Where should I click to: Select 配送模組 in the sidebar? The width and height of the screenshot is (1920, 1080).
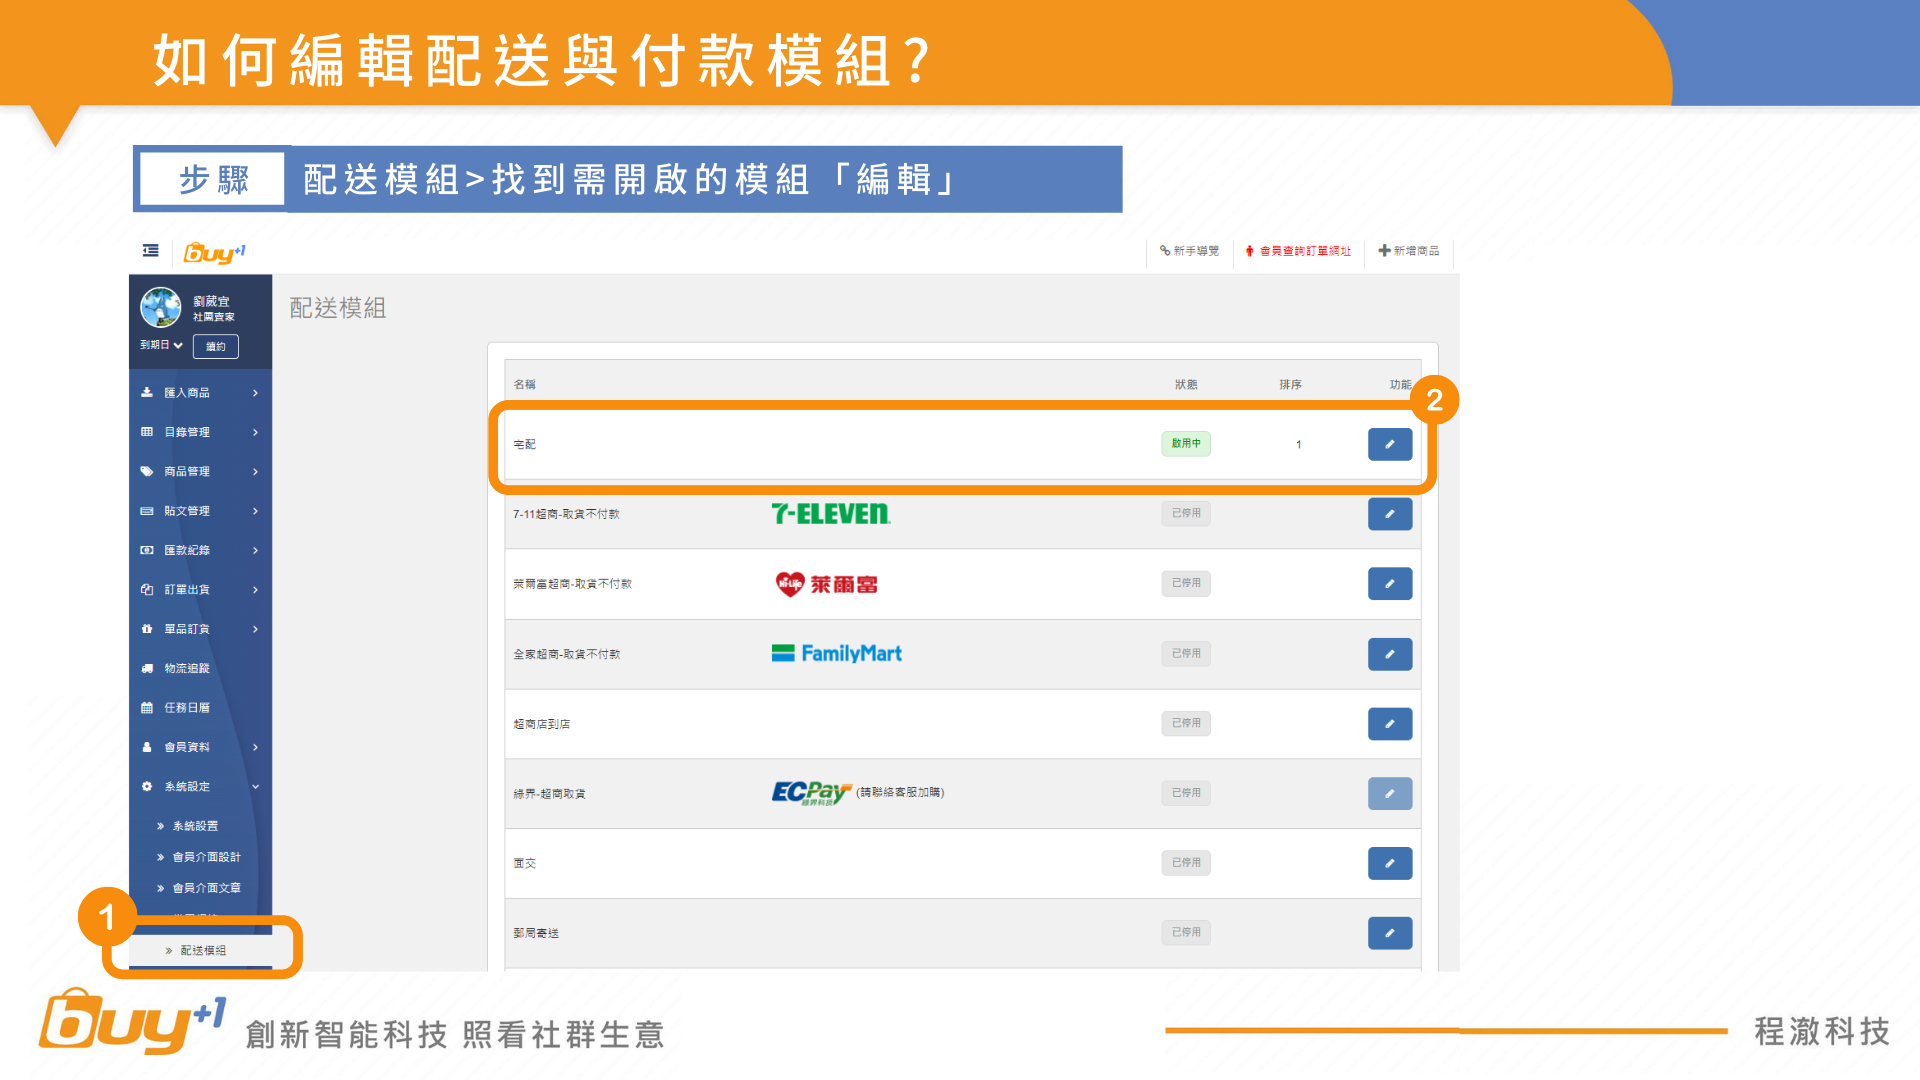203,950
